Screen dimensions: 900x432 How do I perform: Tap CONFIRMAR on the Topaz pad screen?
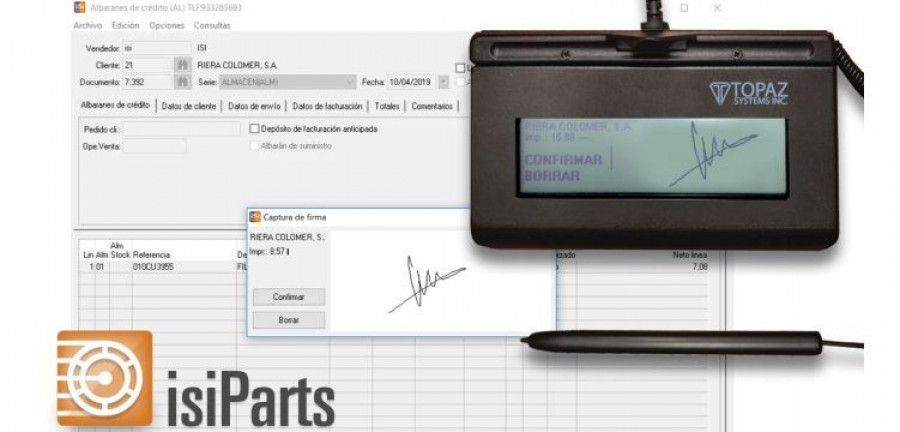(563, 159)
